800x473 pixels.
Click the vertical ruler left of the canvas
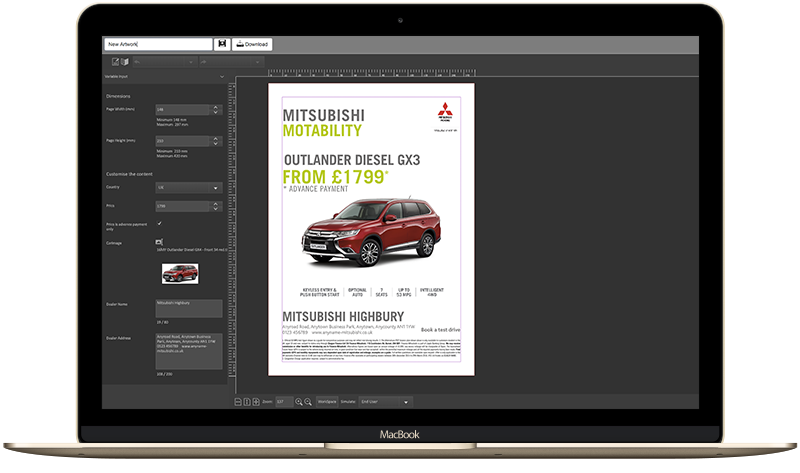232,230
